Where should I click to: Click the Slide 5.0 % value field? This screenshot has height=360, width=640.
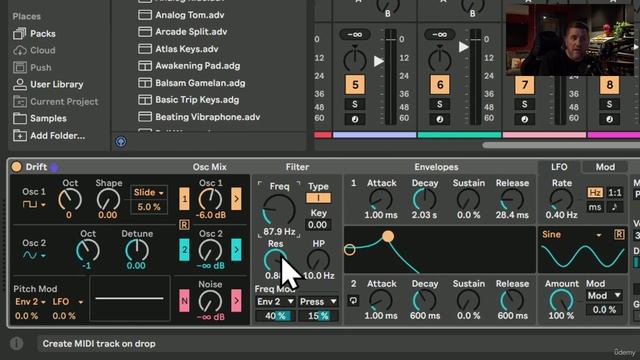click(149, 207)
